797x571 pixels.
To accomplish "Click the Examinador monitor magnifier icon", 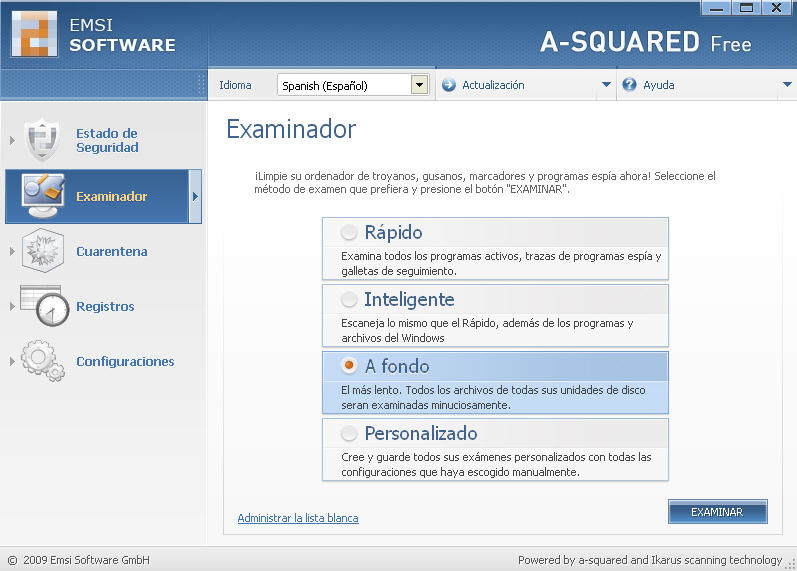I will [43, 196].
